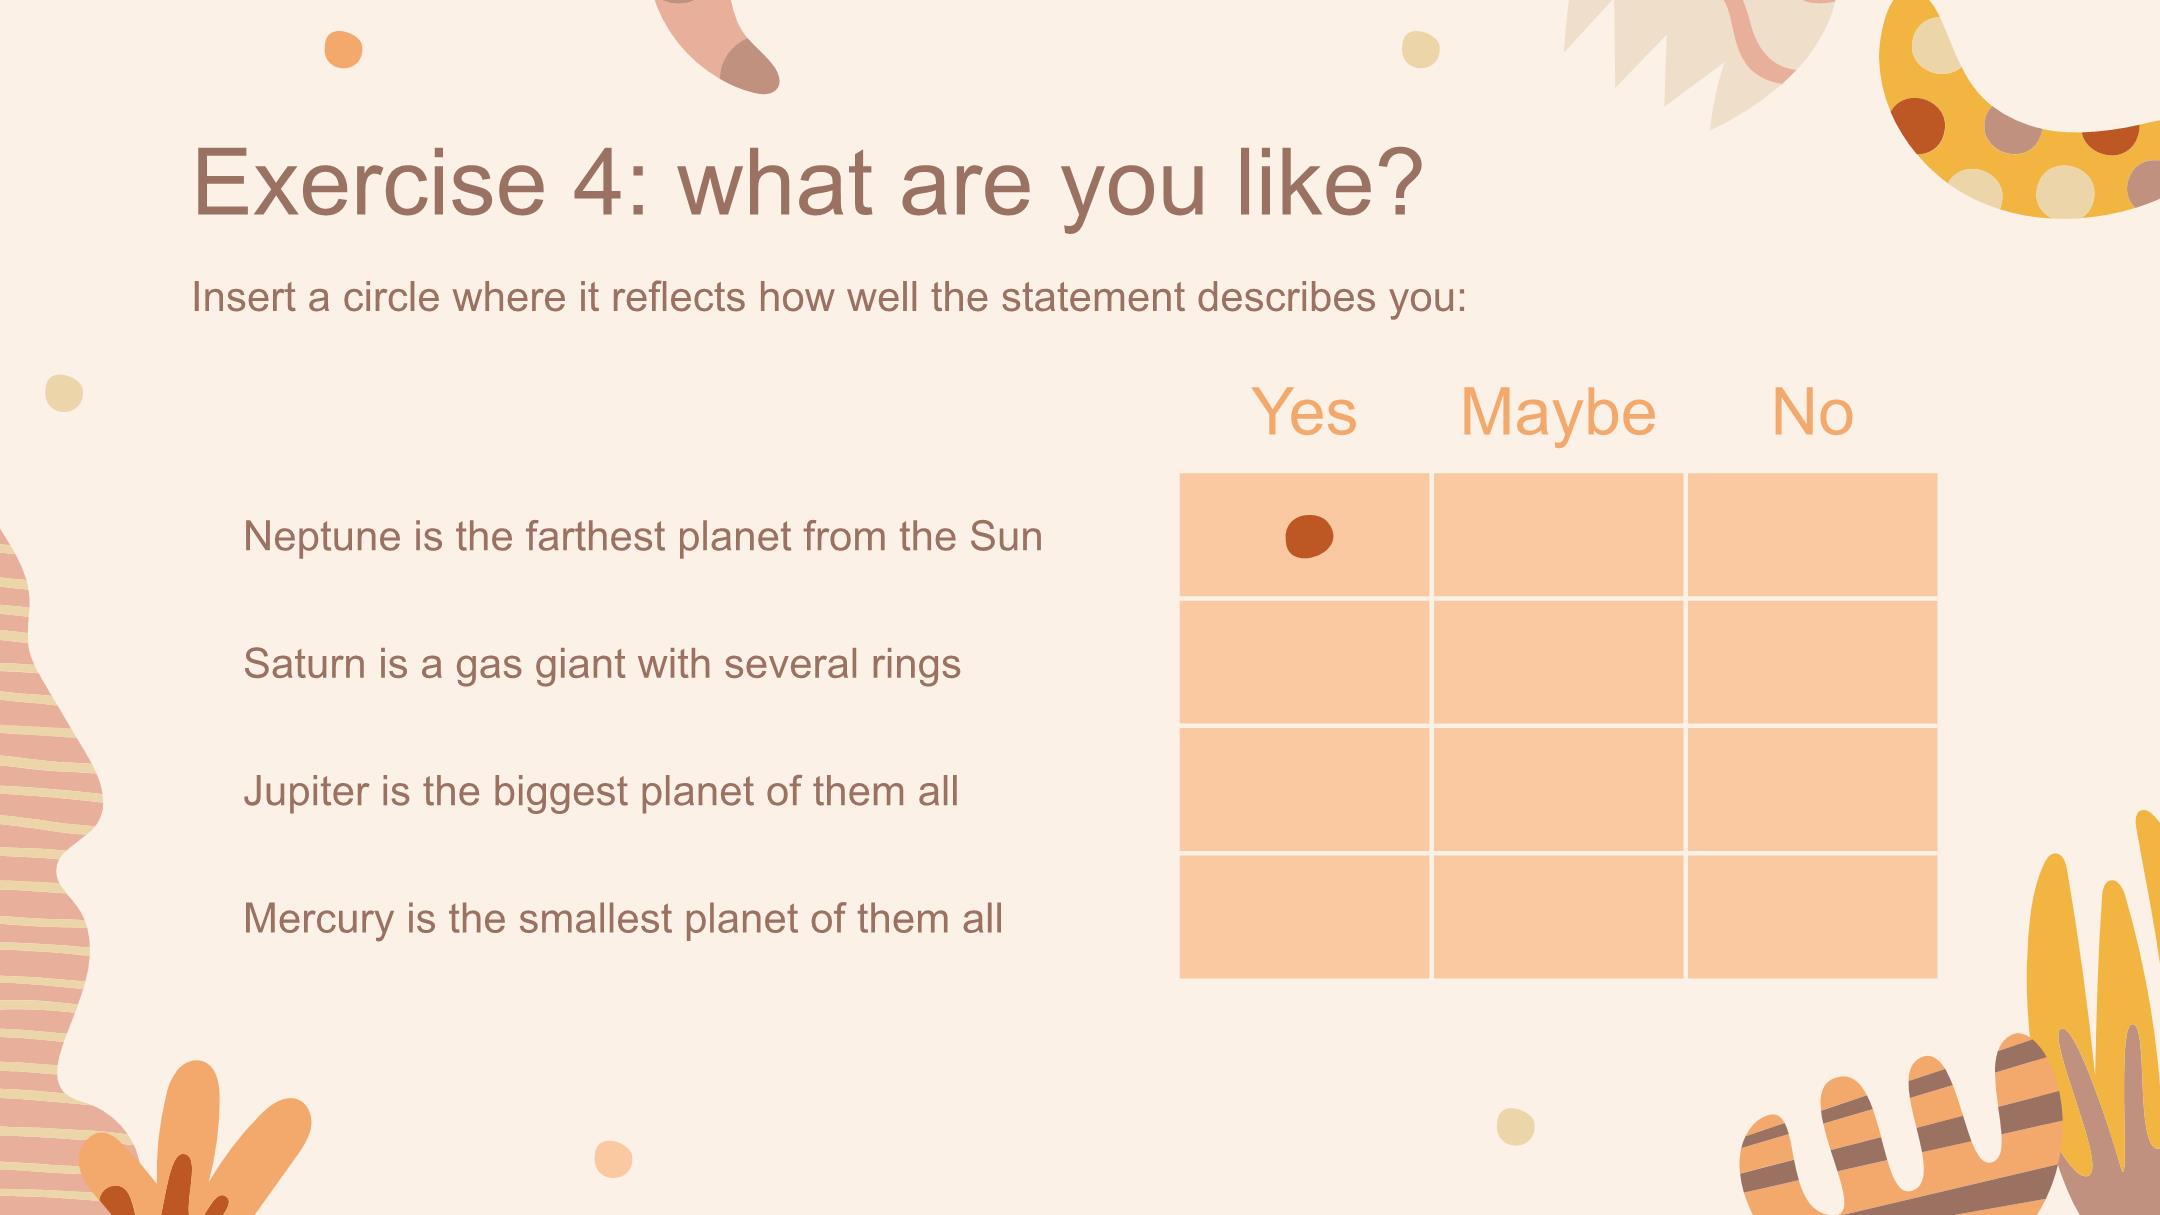Click the Yes column header
This screenshot has height=1215, width=2160.
(x=1304, y=411)
